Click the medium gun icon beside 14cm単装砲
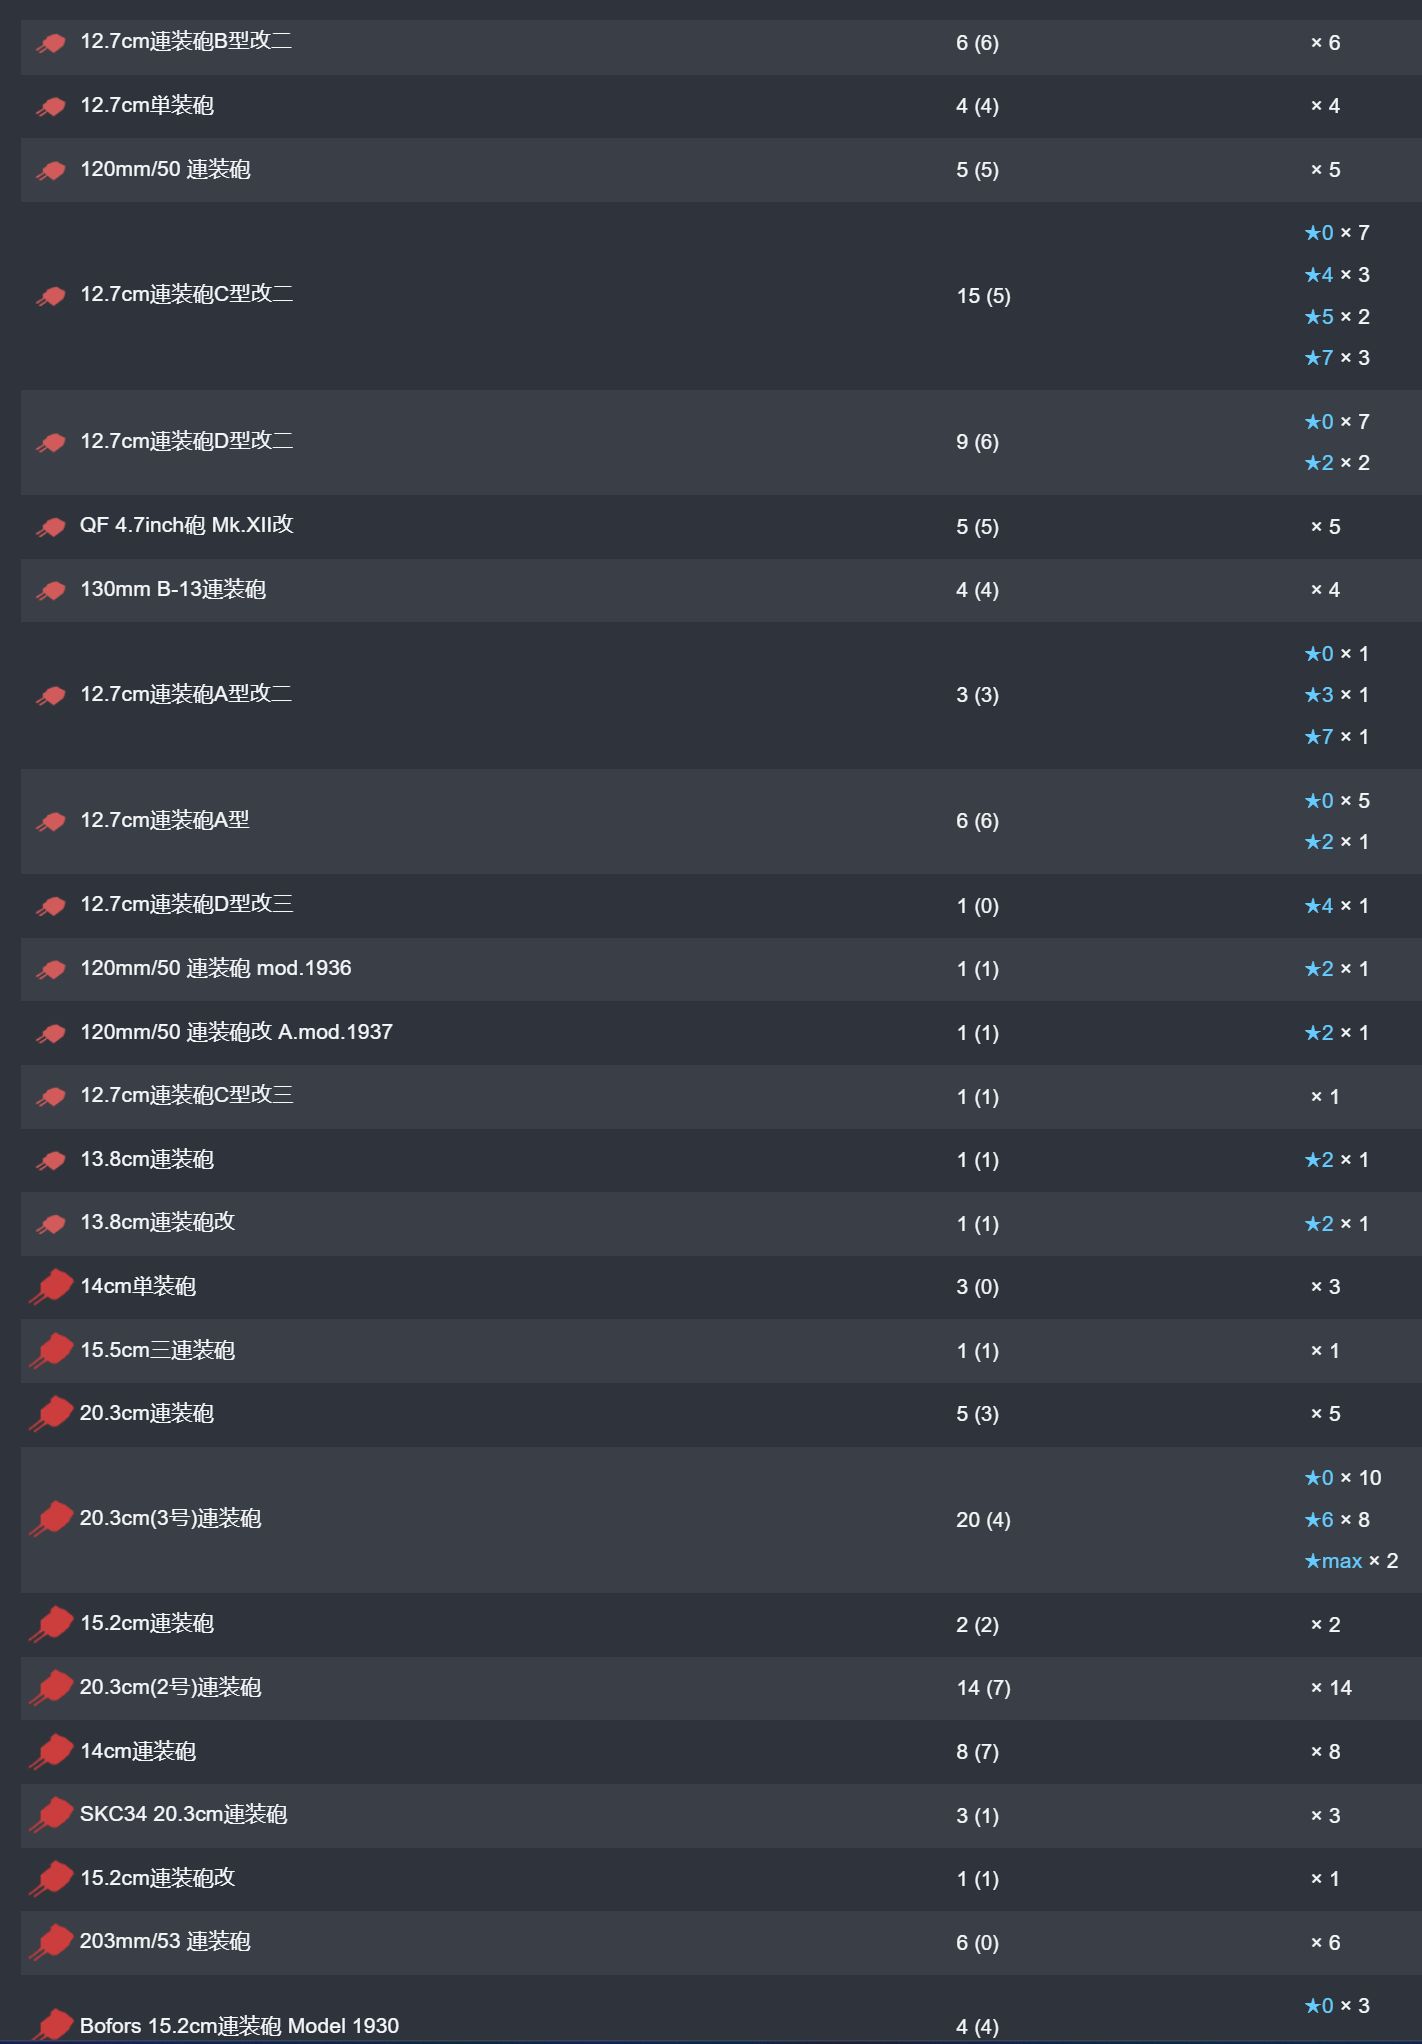The height and width of the screenshot is (2044, 1422). click(51, 1287)
